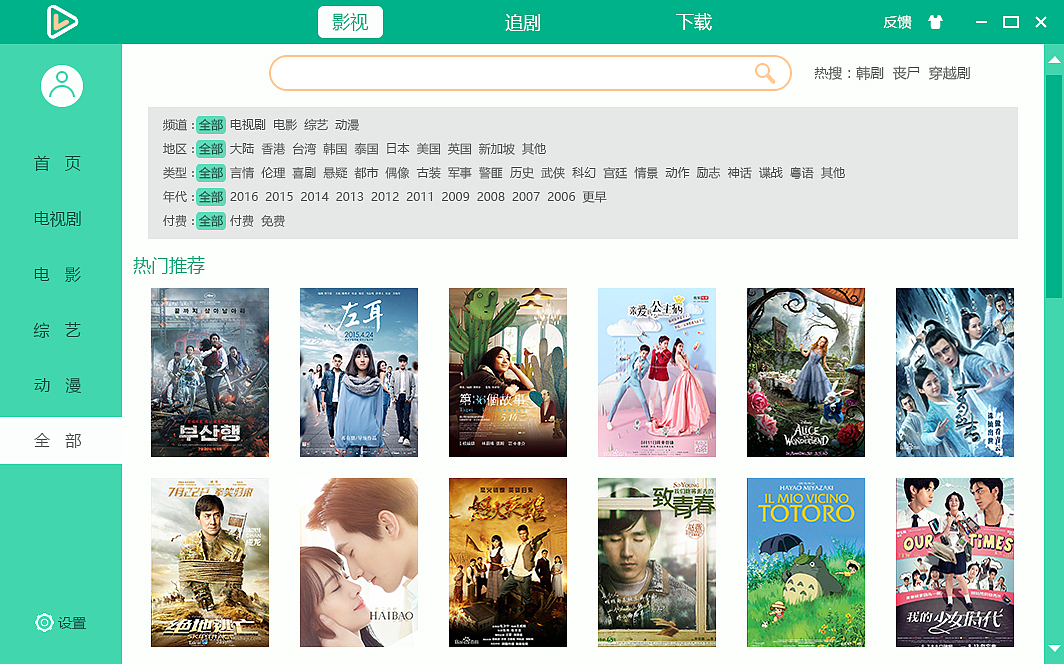
Task: Open the 致青春 poster
Action: coord(657,562)
